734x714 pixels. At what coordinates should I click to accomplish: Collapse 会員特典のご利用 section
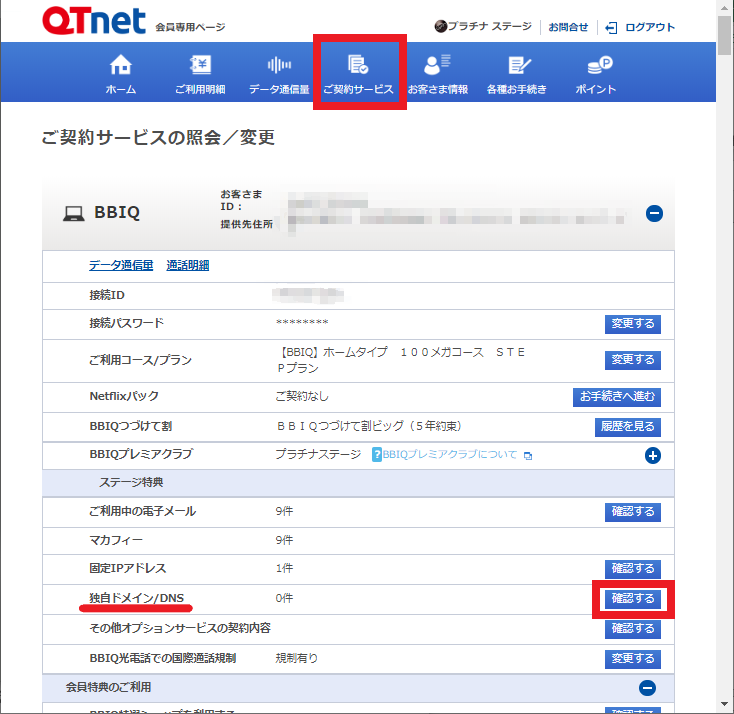click(647, 688)
